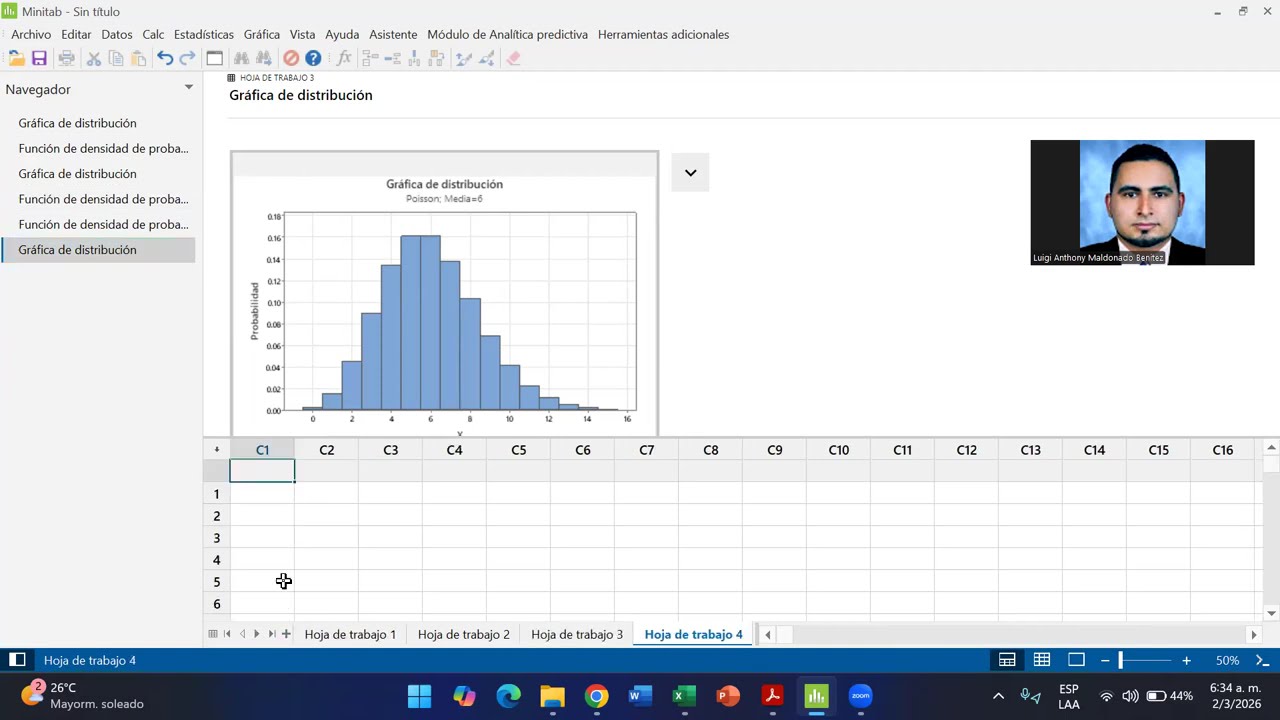Click zoom in plus button
The image size is (1280, 720).
pos(1186,660)
